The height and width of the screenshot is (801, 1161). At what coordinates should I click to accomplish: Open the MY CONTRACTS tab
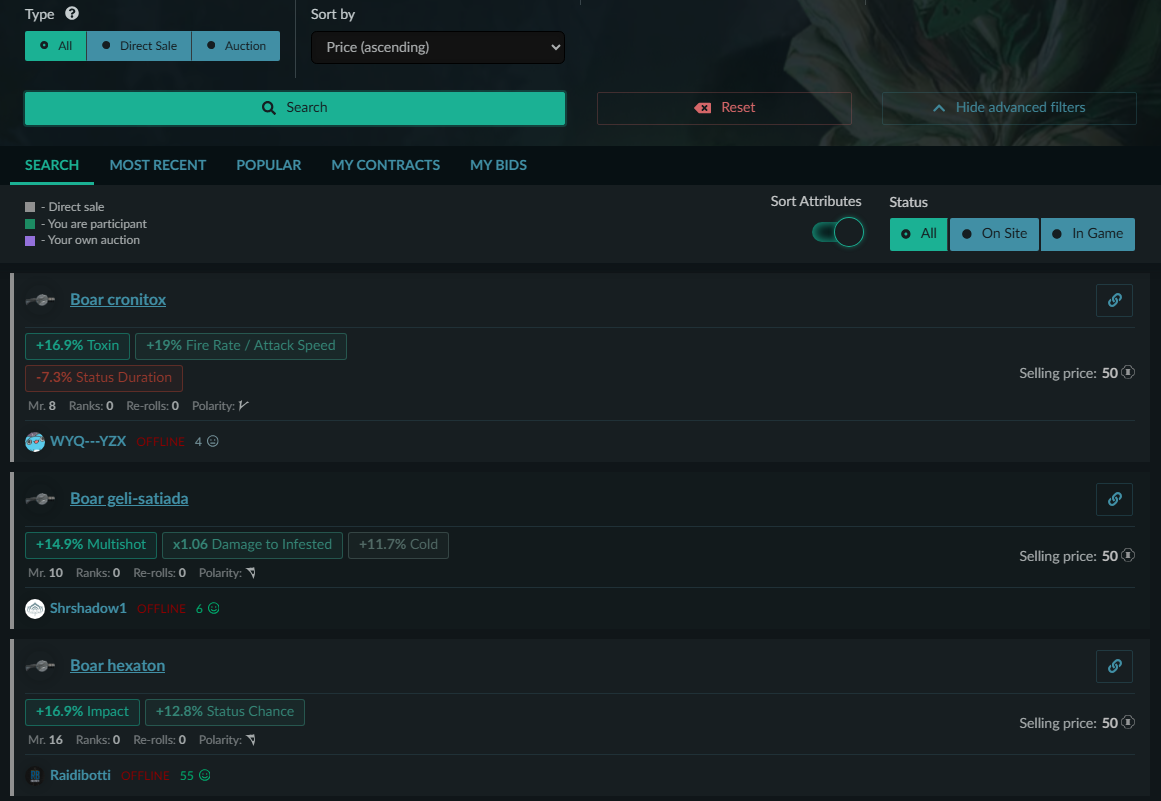tap(386, 165)
